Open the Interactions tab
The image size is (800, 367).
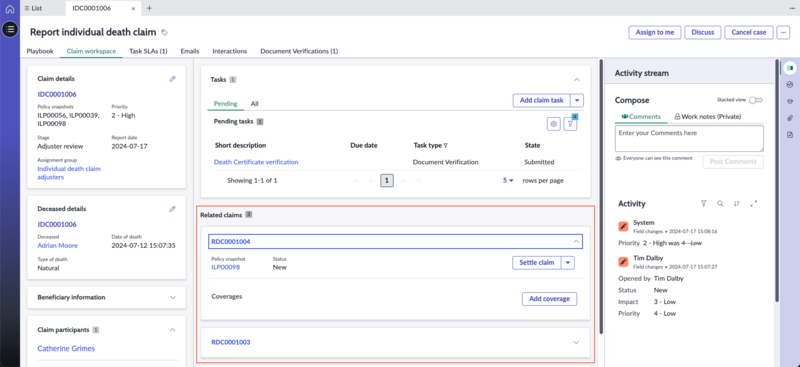coord(230,51)
